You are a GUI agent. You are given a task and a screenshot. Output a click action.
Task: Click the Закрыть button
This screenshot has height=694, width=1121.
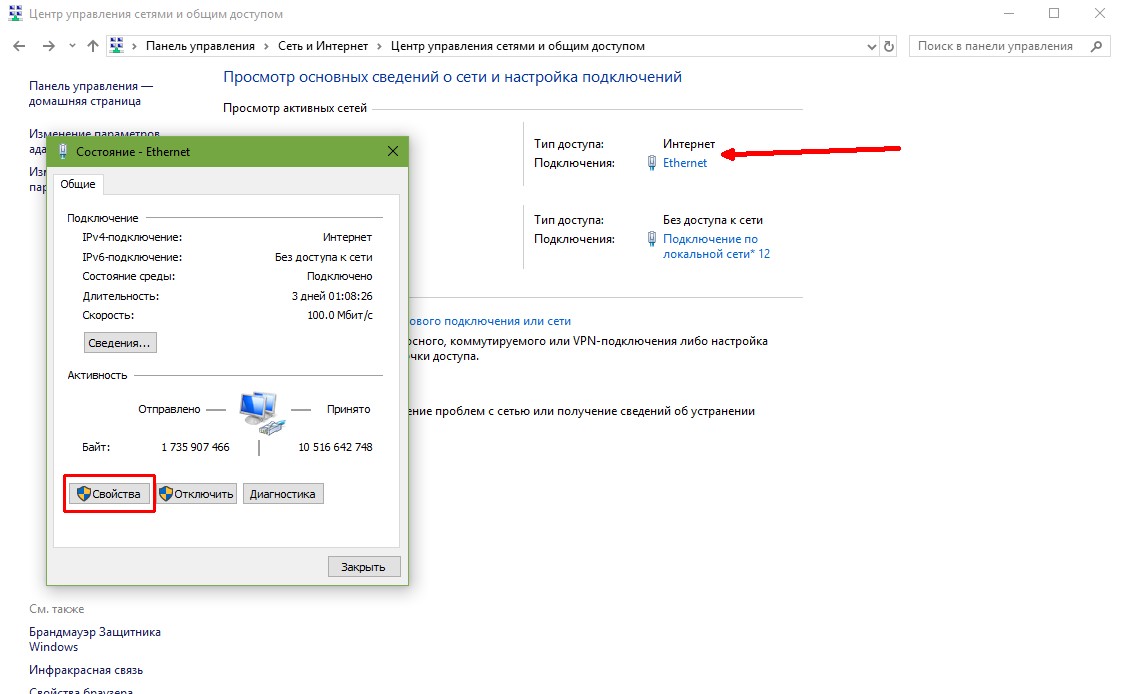(x=364, y=567)
